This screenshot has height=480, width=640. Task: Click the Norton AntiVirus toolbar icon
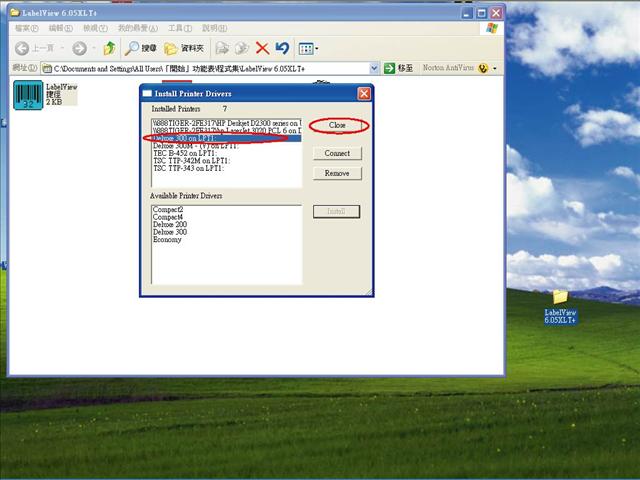point(483,68)
